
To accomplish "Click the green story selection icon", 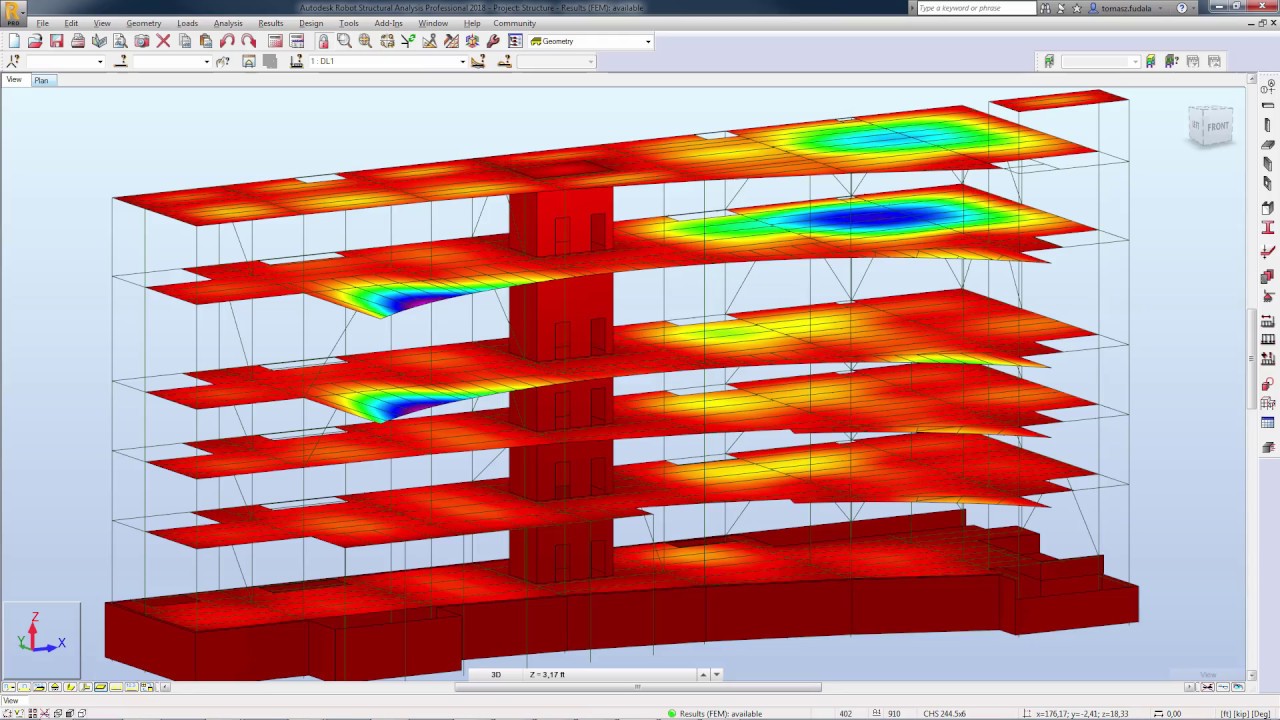I will click(x=1049, y=62).
